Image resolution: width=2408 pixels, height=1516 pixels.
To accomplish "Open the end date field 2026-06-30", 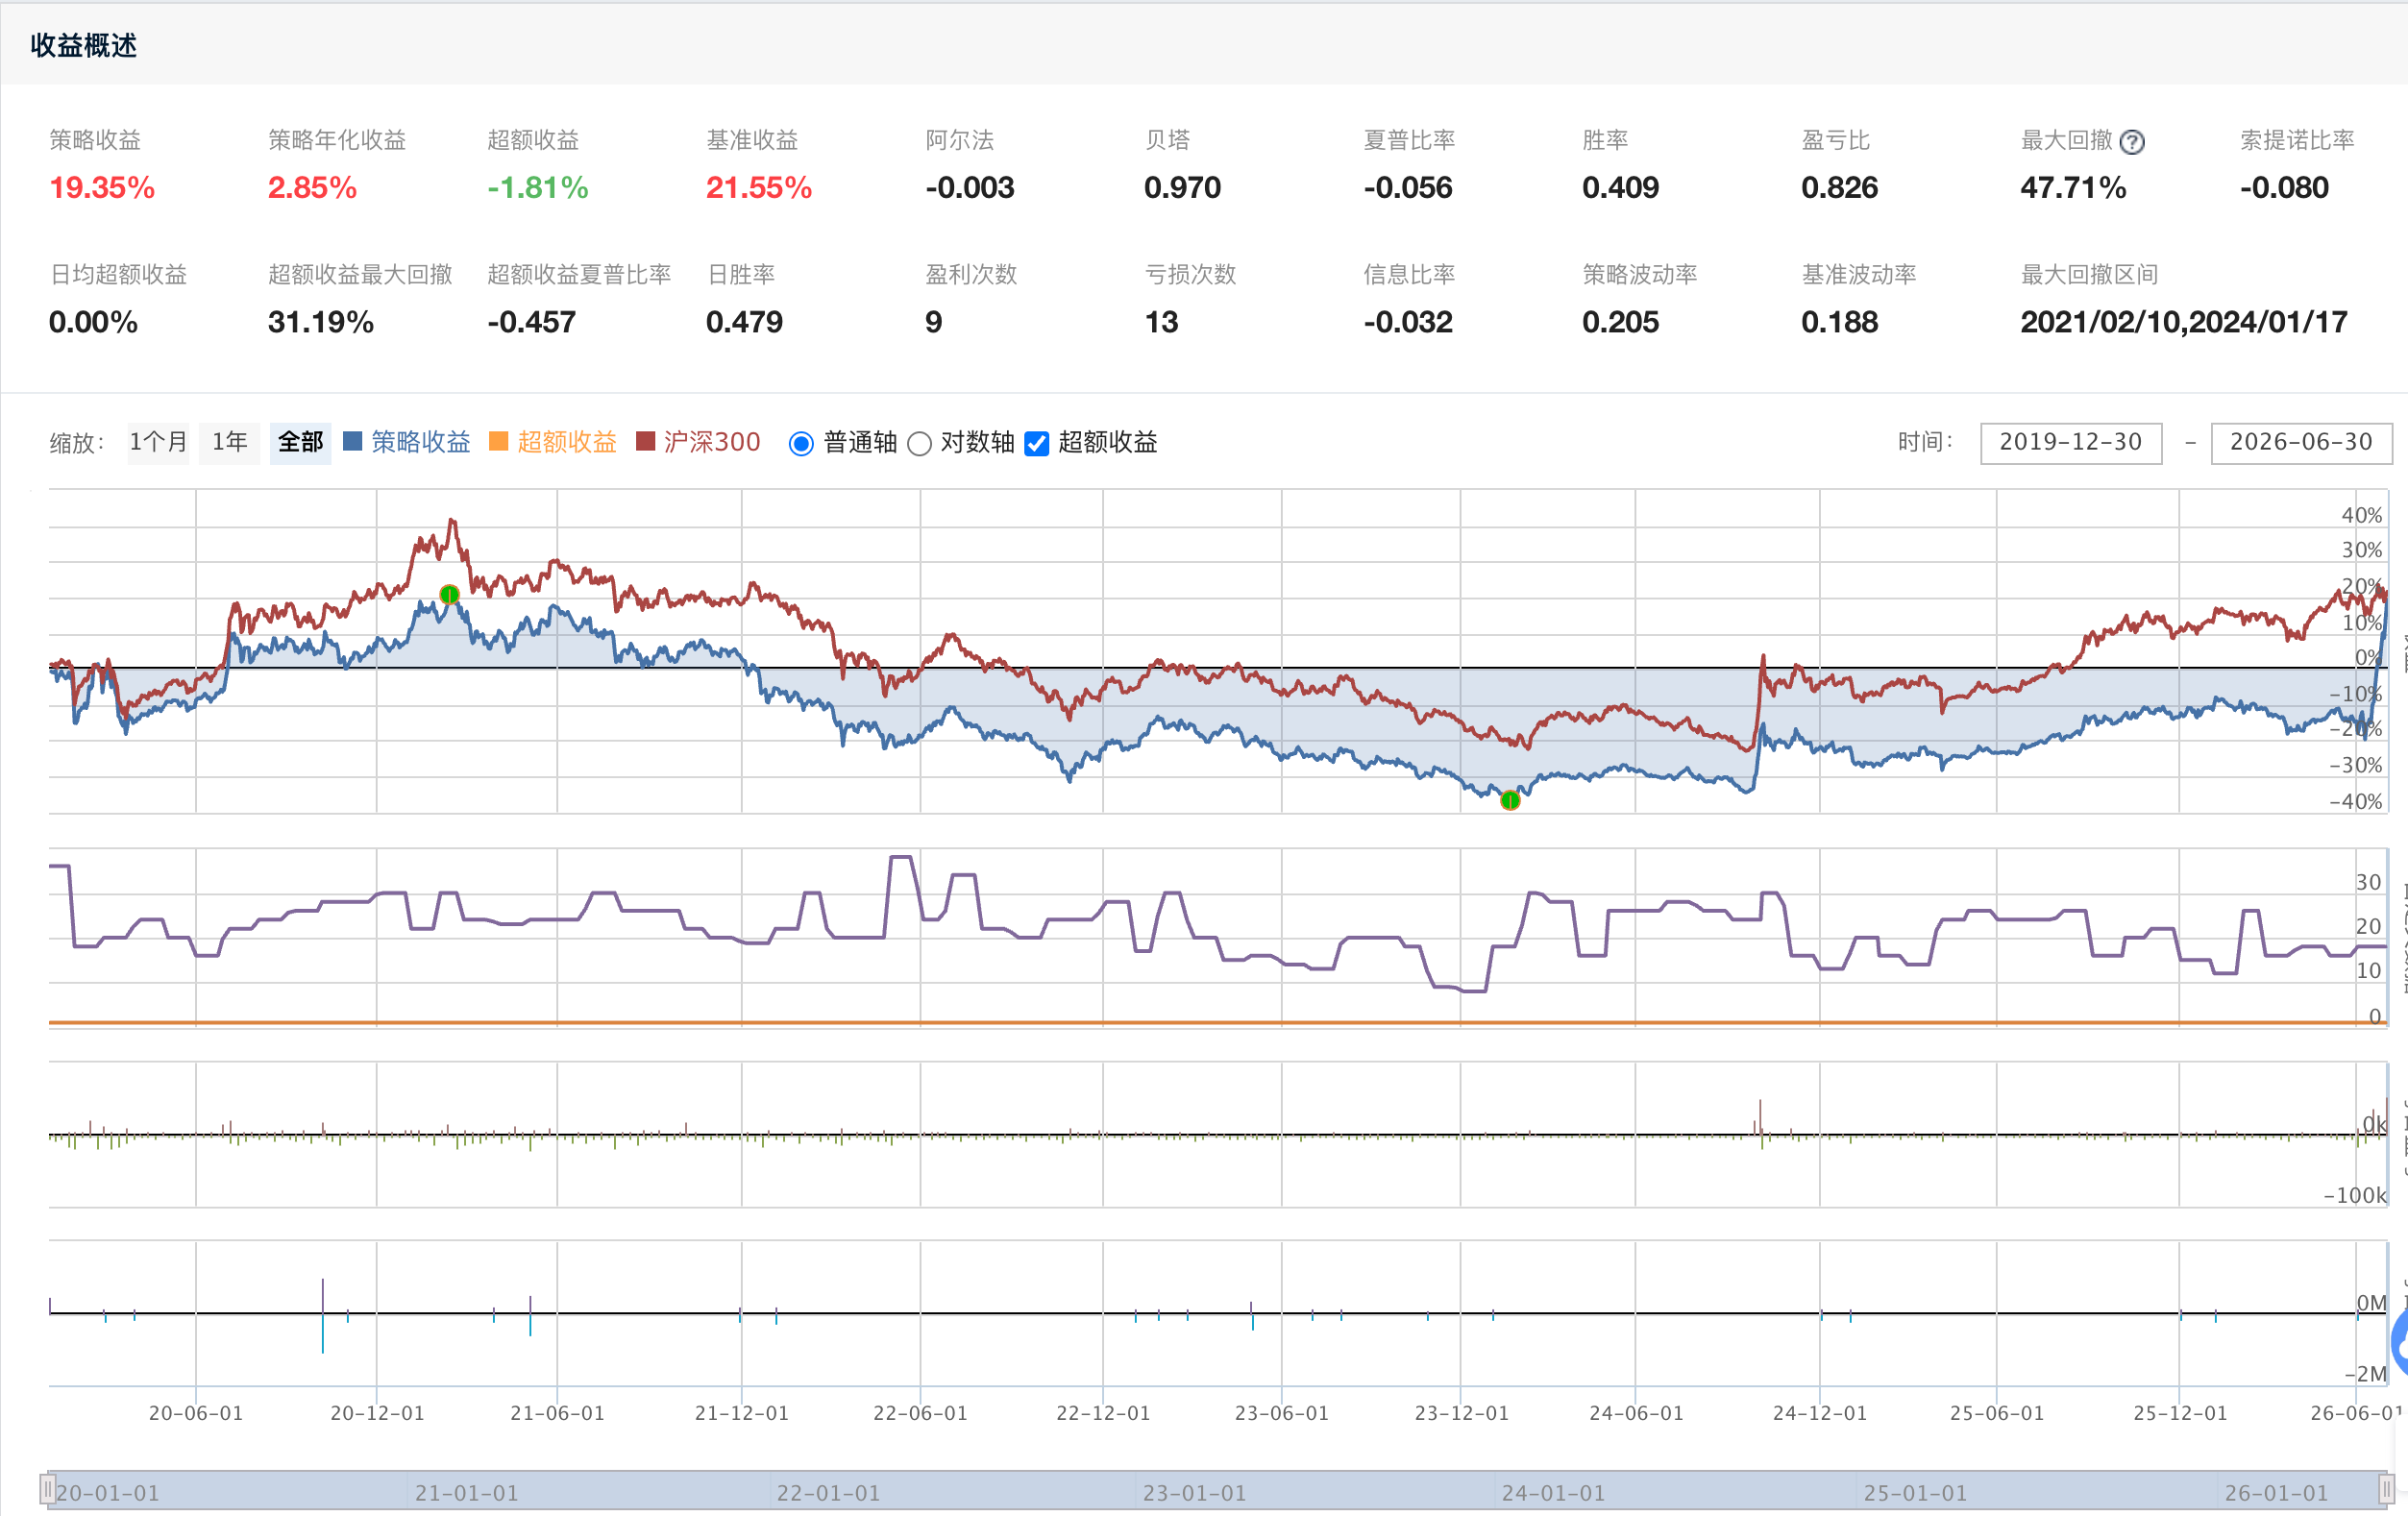I will (x=2301, y=442).
